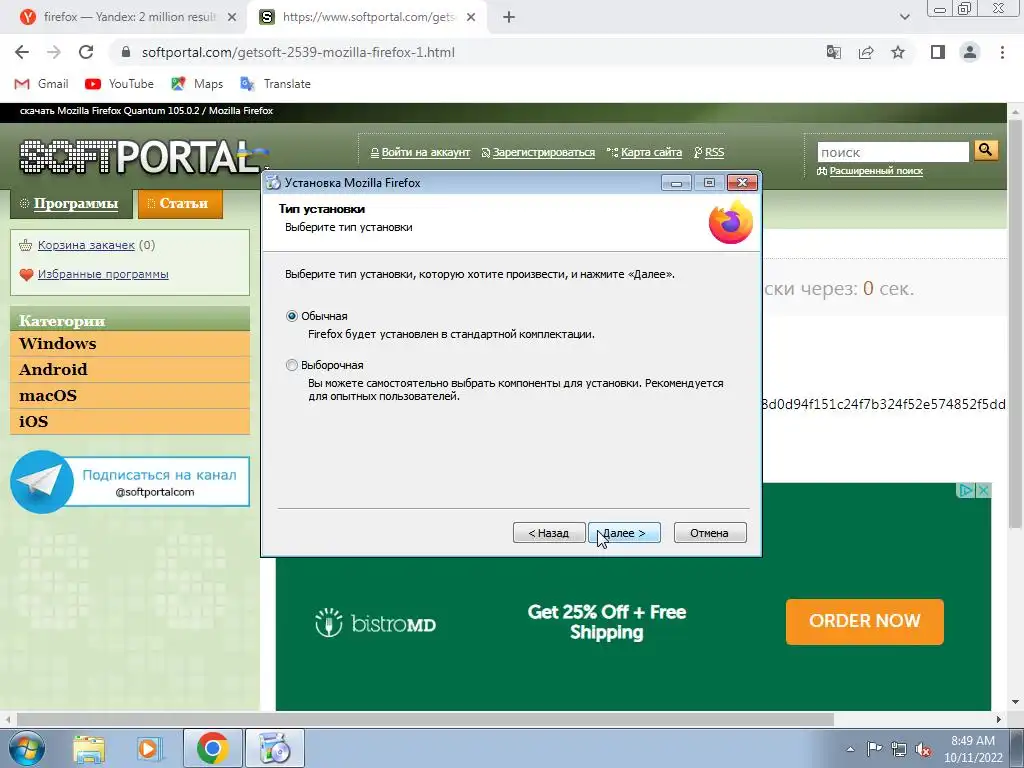This screenshot has height=768, width=1024.
Task: Open Корзина закачек link
Action: click(x=86, y=245)
